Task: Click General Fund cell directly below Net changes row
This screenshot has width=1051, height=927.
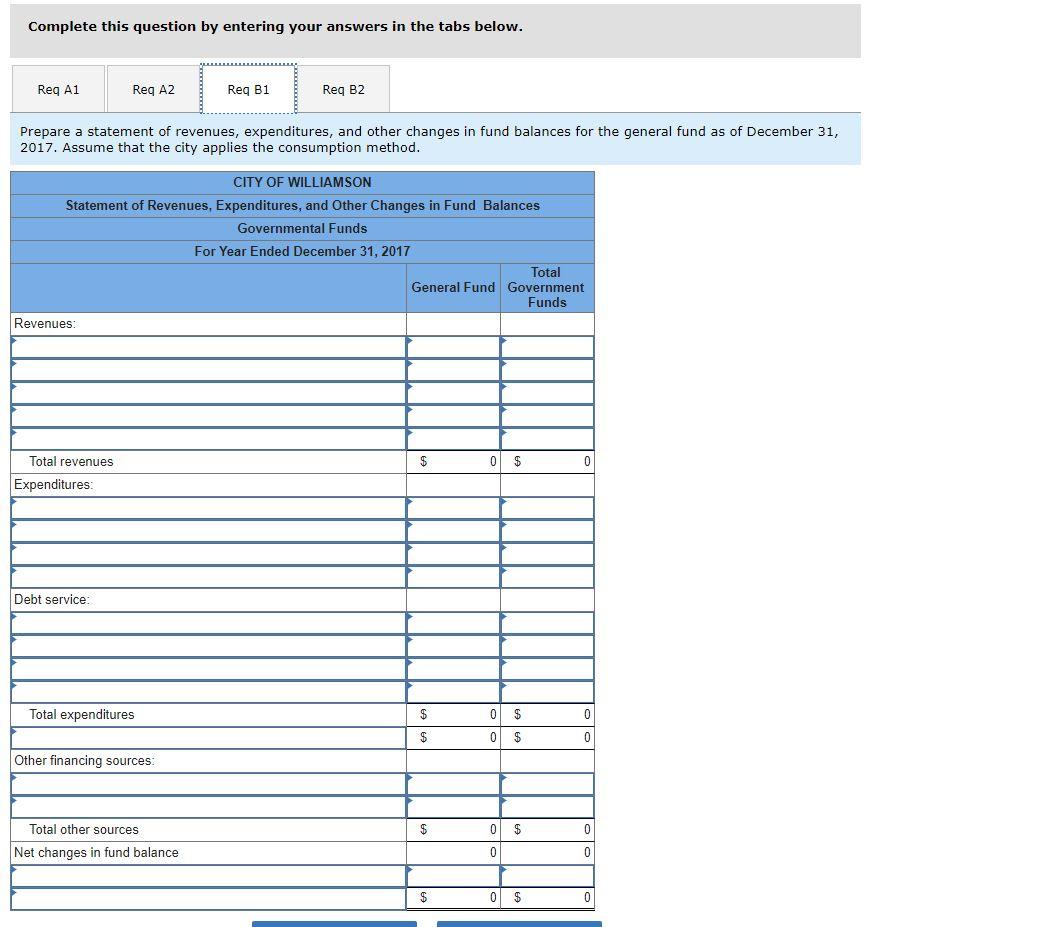Action: (x=454, y=876)
